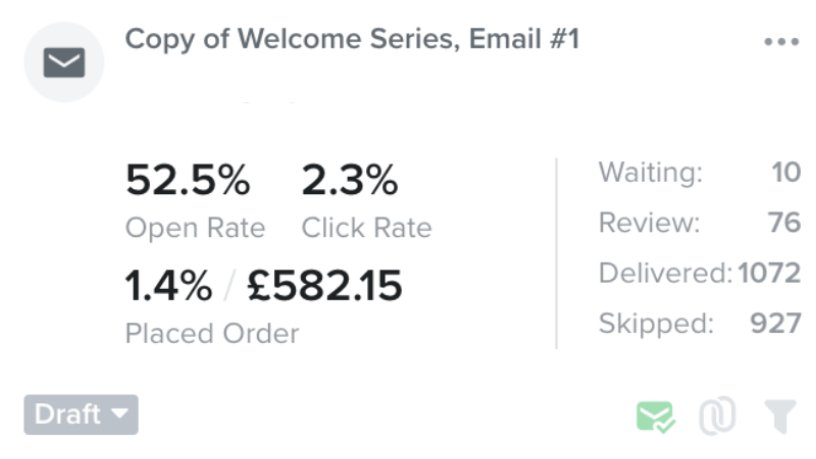The image size is (816, 459).
Task: Click the Placed Order label
Action: [212, 334]
